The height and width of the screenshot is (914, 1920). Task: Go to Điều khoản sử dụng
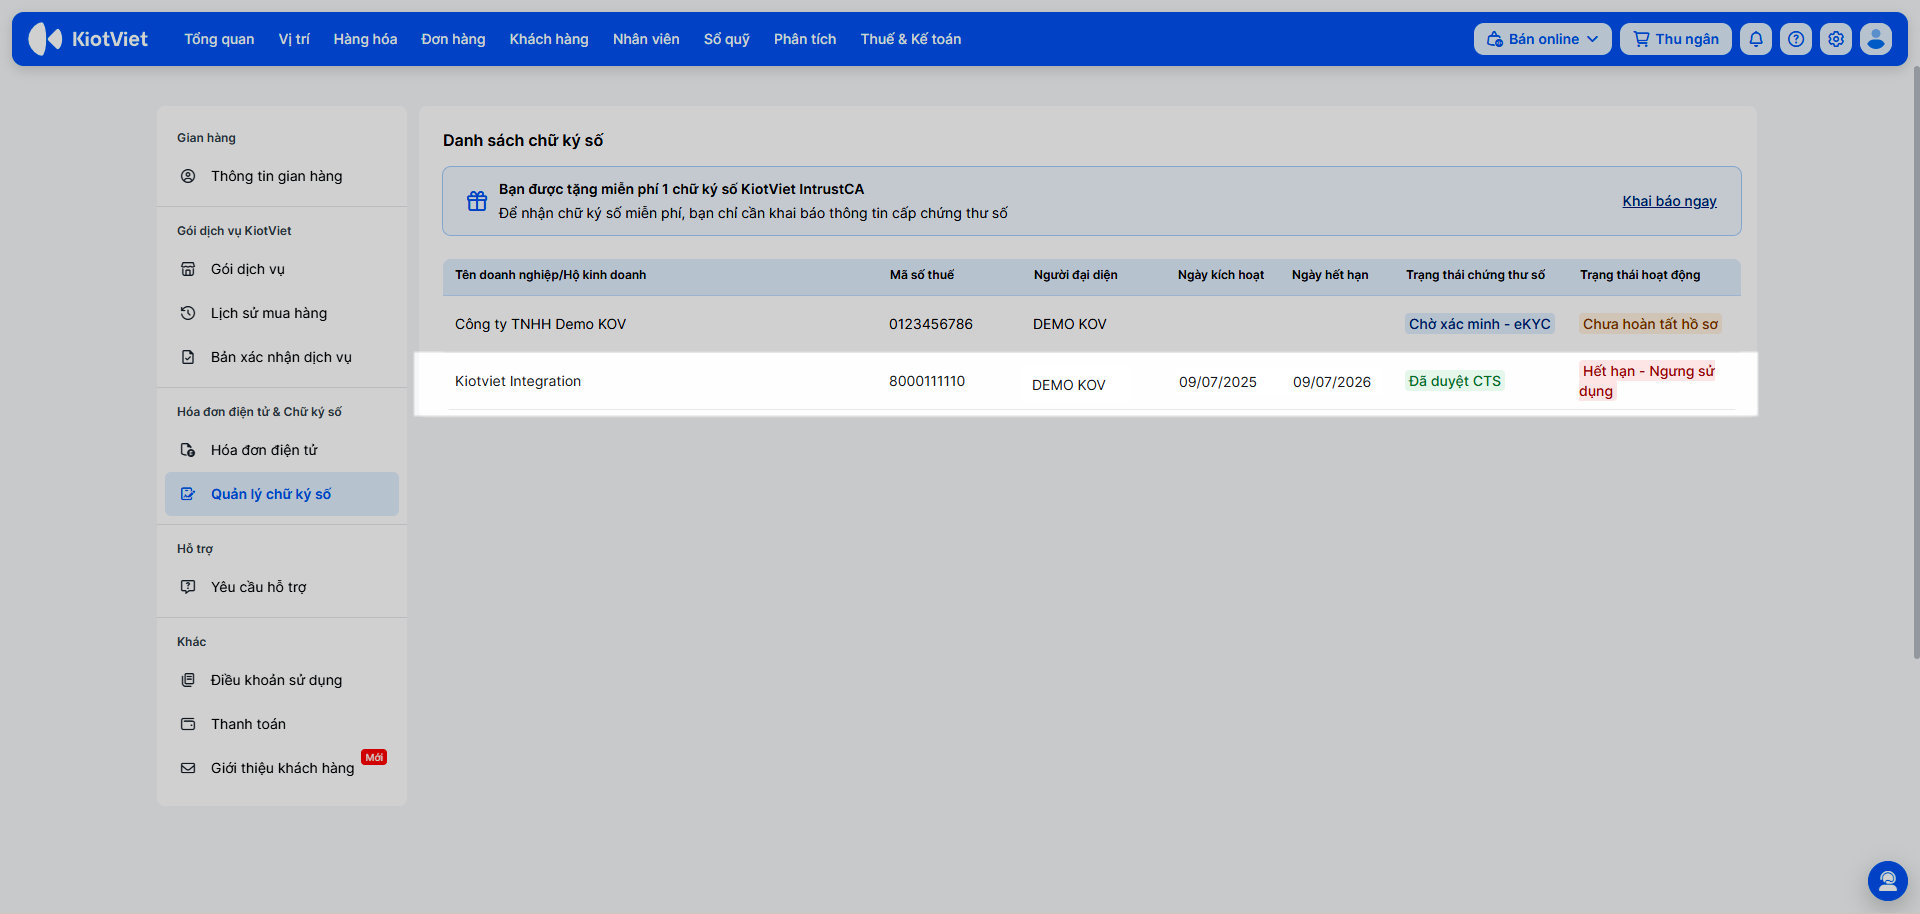282,680
